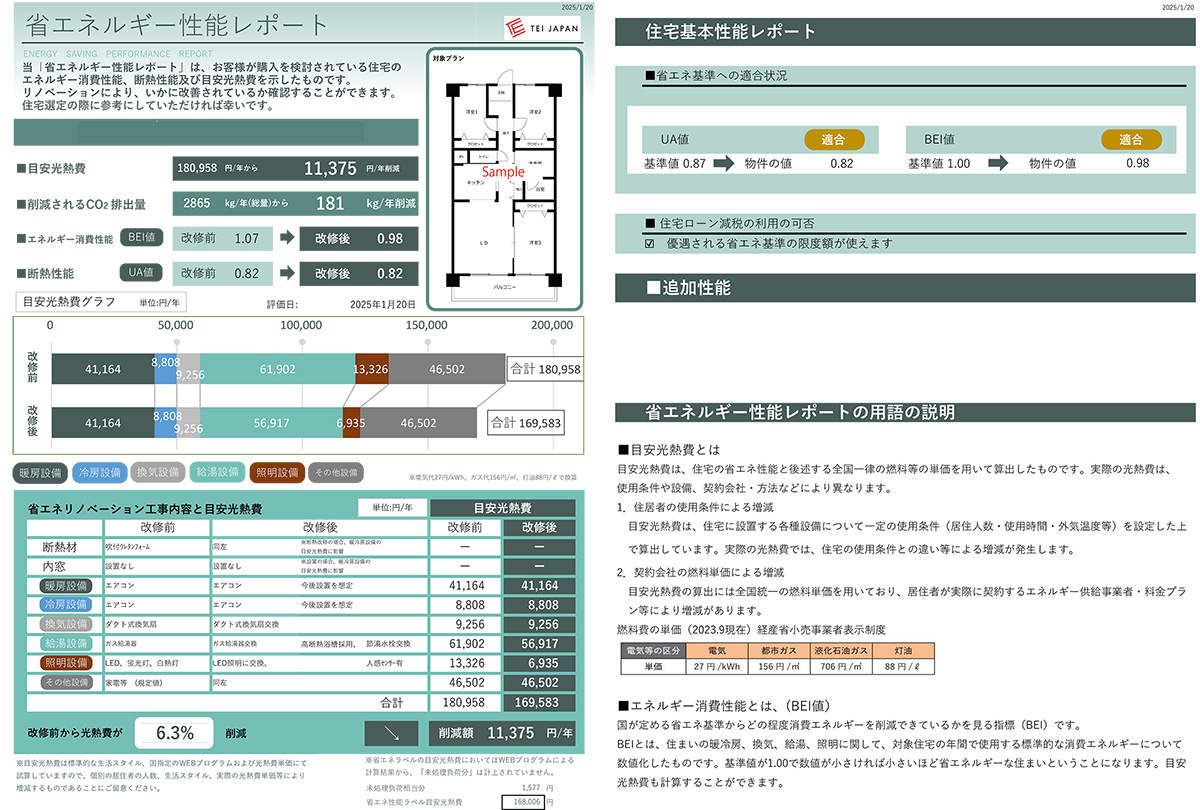Viewport: 1200px width, 810px height.
Task: Click the 物件の値 0.82 figure under UA値 header
Action: [x=841, y=163]
